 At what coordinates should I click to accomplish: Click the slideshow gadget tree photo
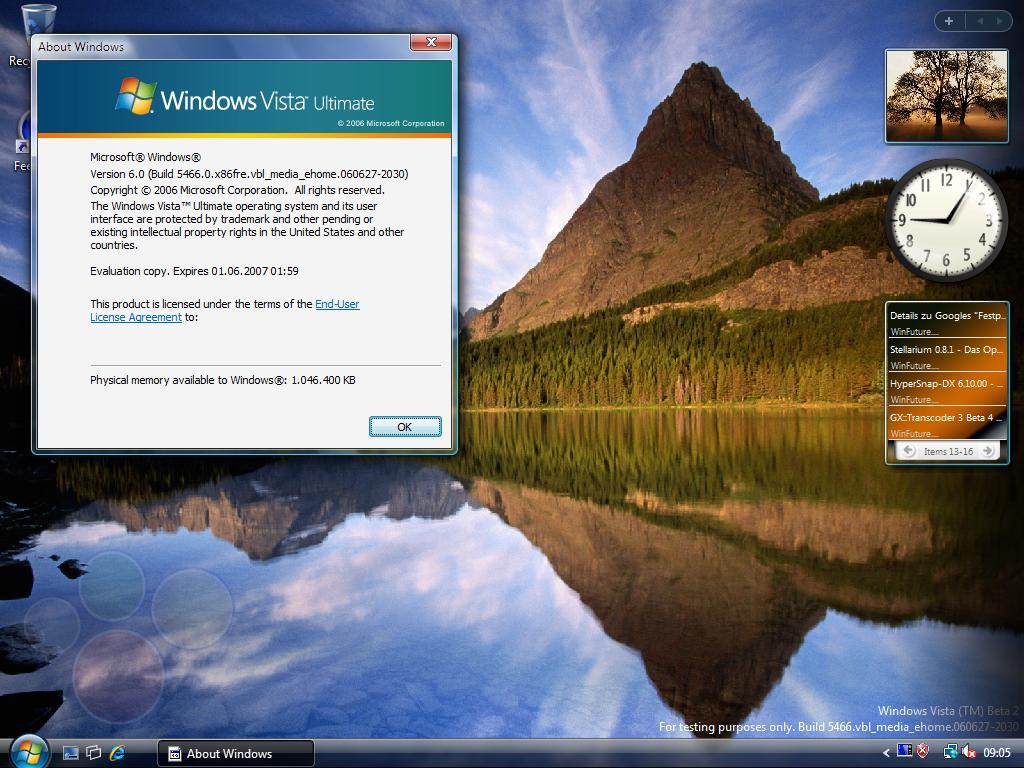(946, 95)
